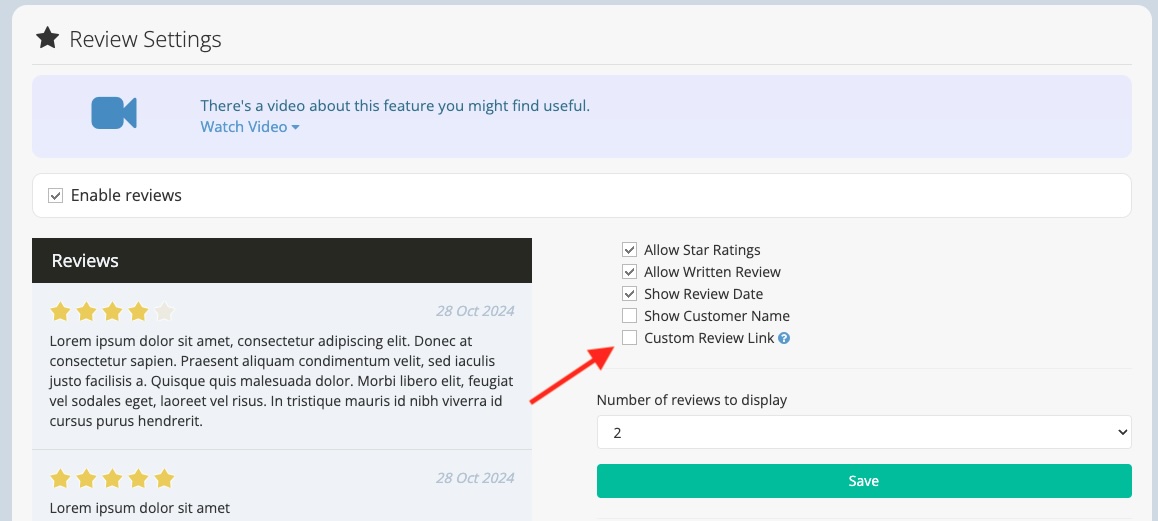Toggle the Allow Written Review checkbox
Screen dimensions: 1158x521
coord(629,272)
